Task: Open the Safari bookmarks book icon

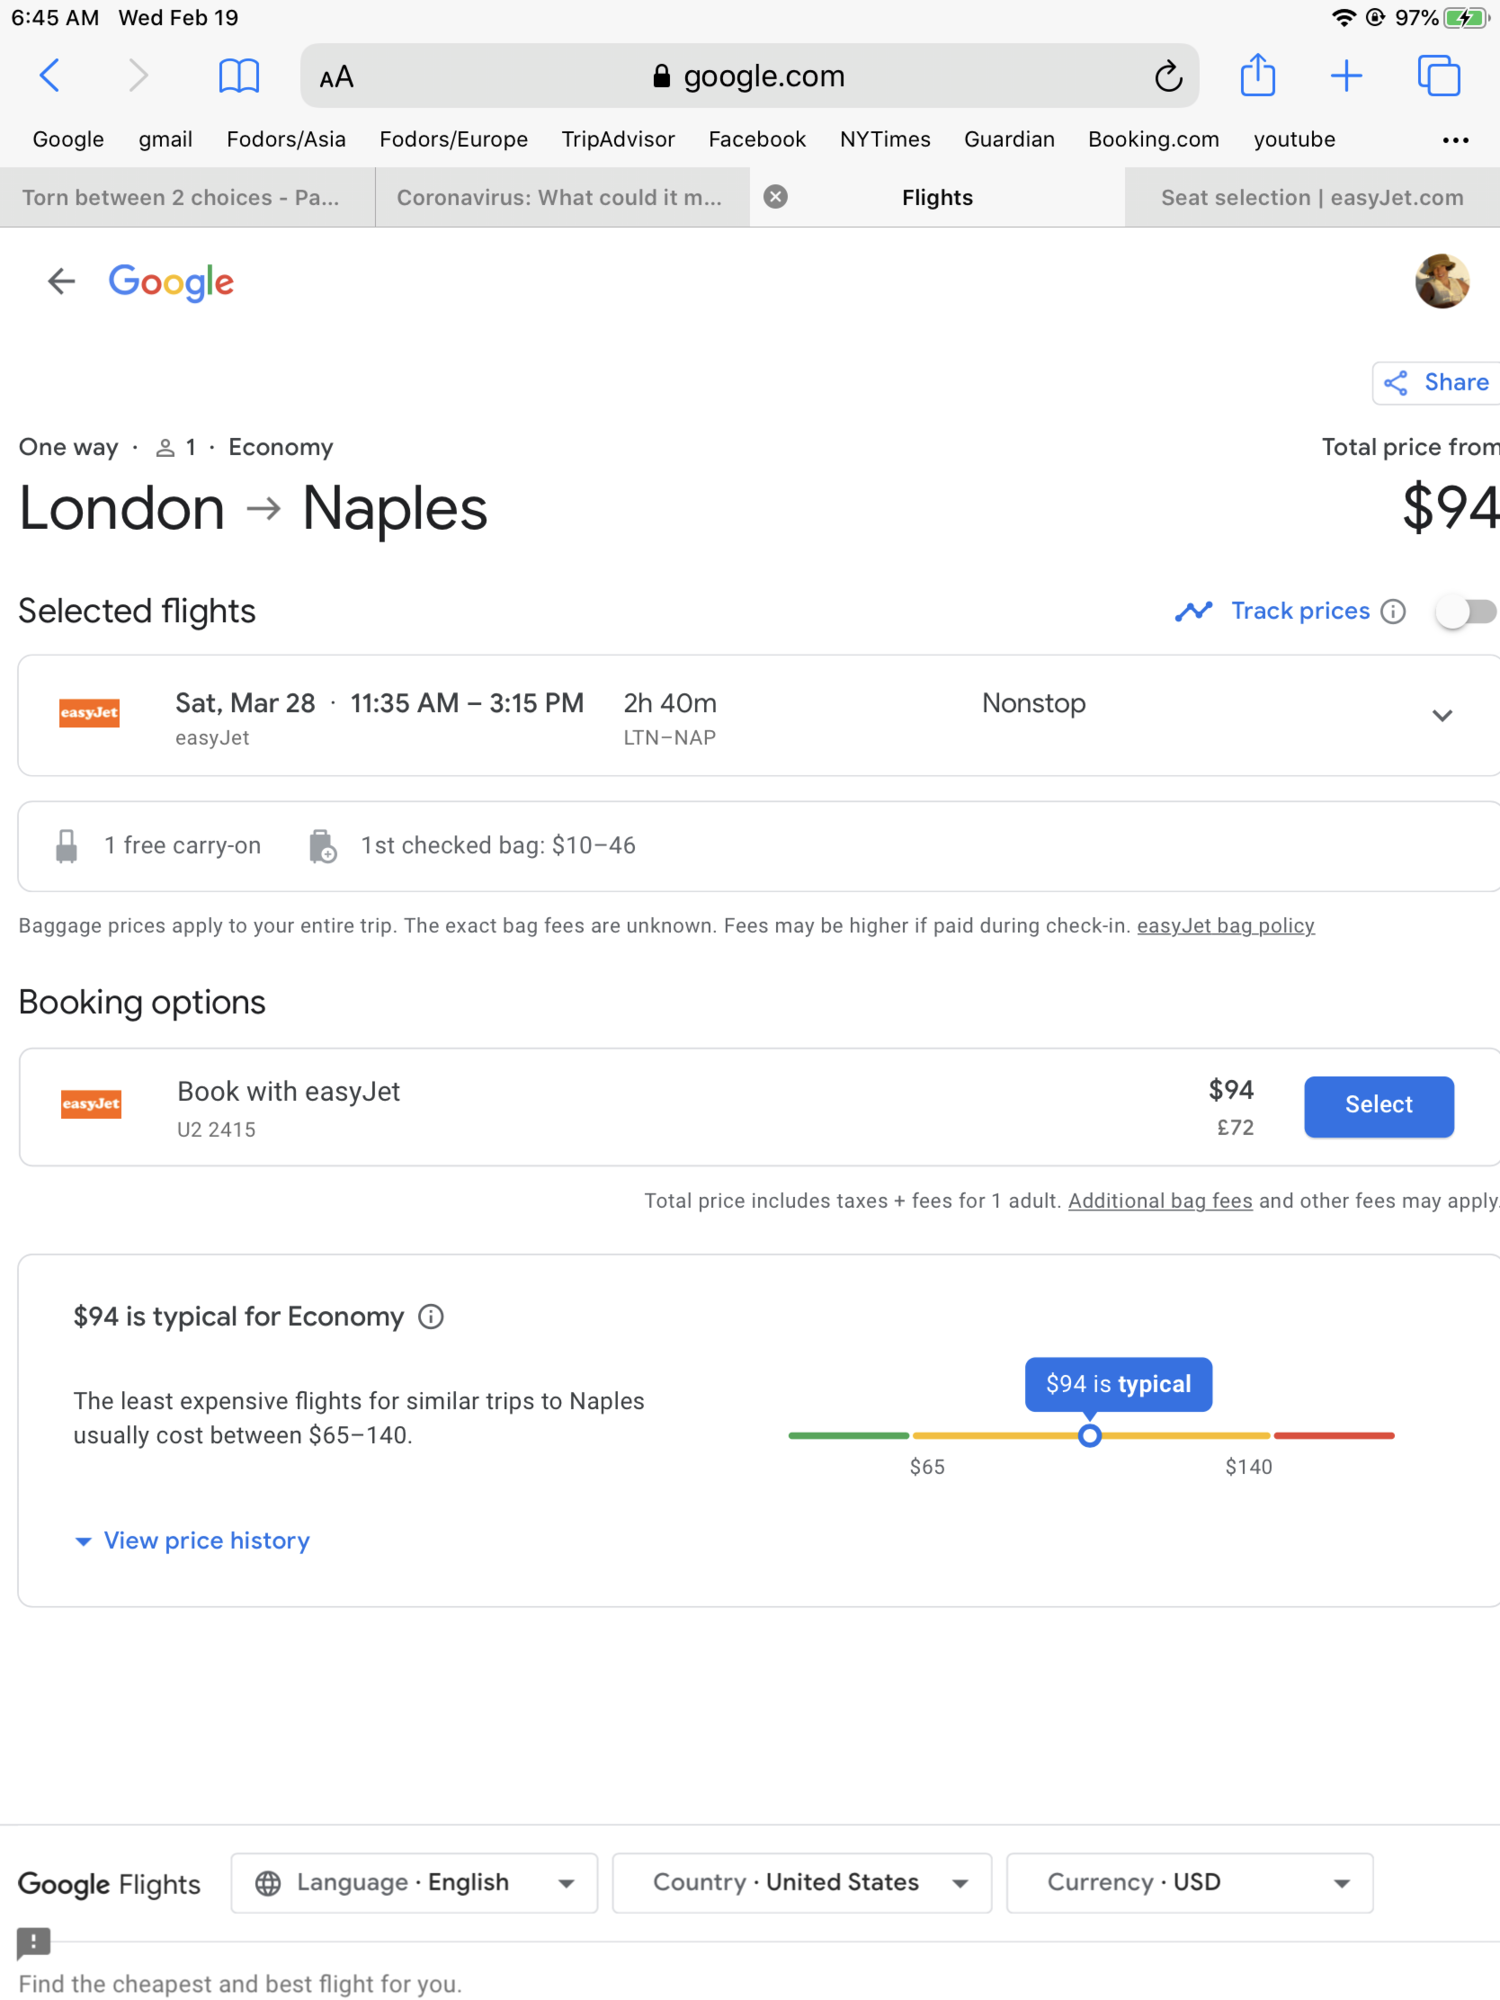Action: coord(239,75)
